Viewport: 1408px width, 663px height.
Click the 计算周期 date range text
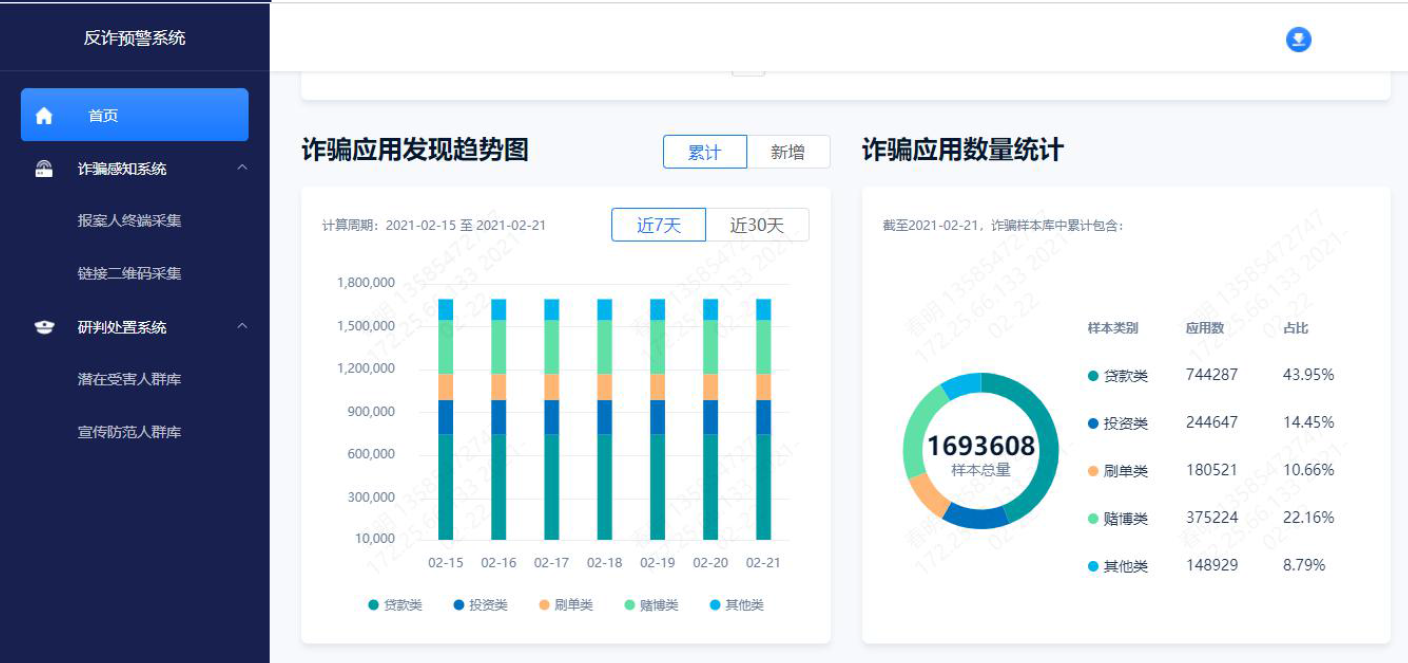pyautogui.click(x=434, y=226)
